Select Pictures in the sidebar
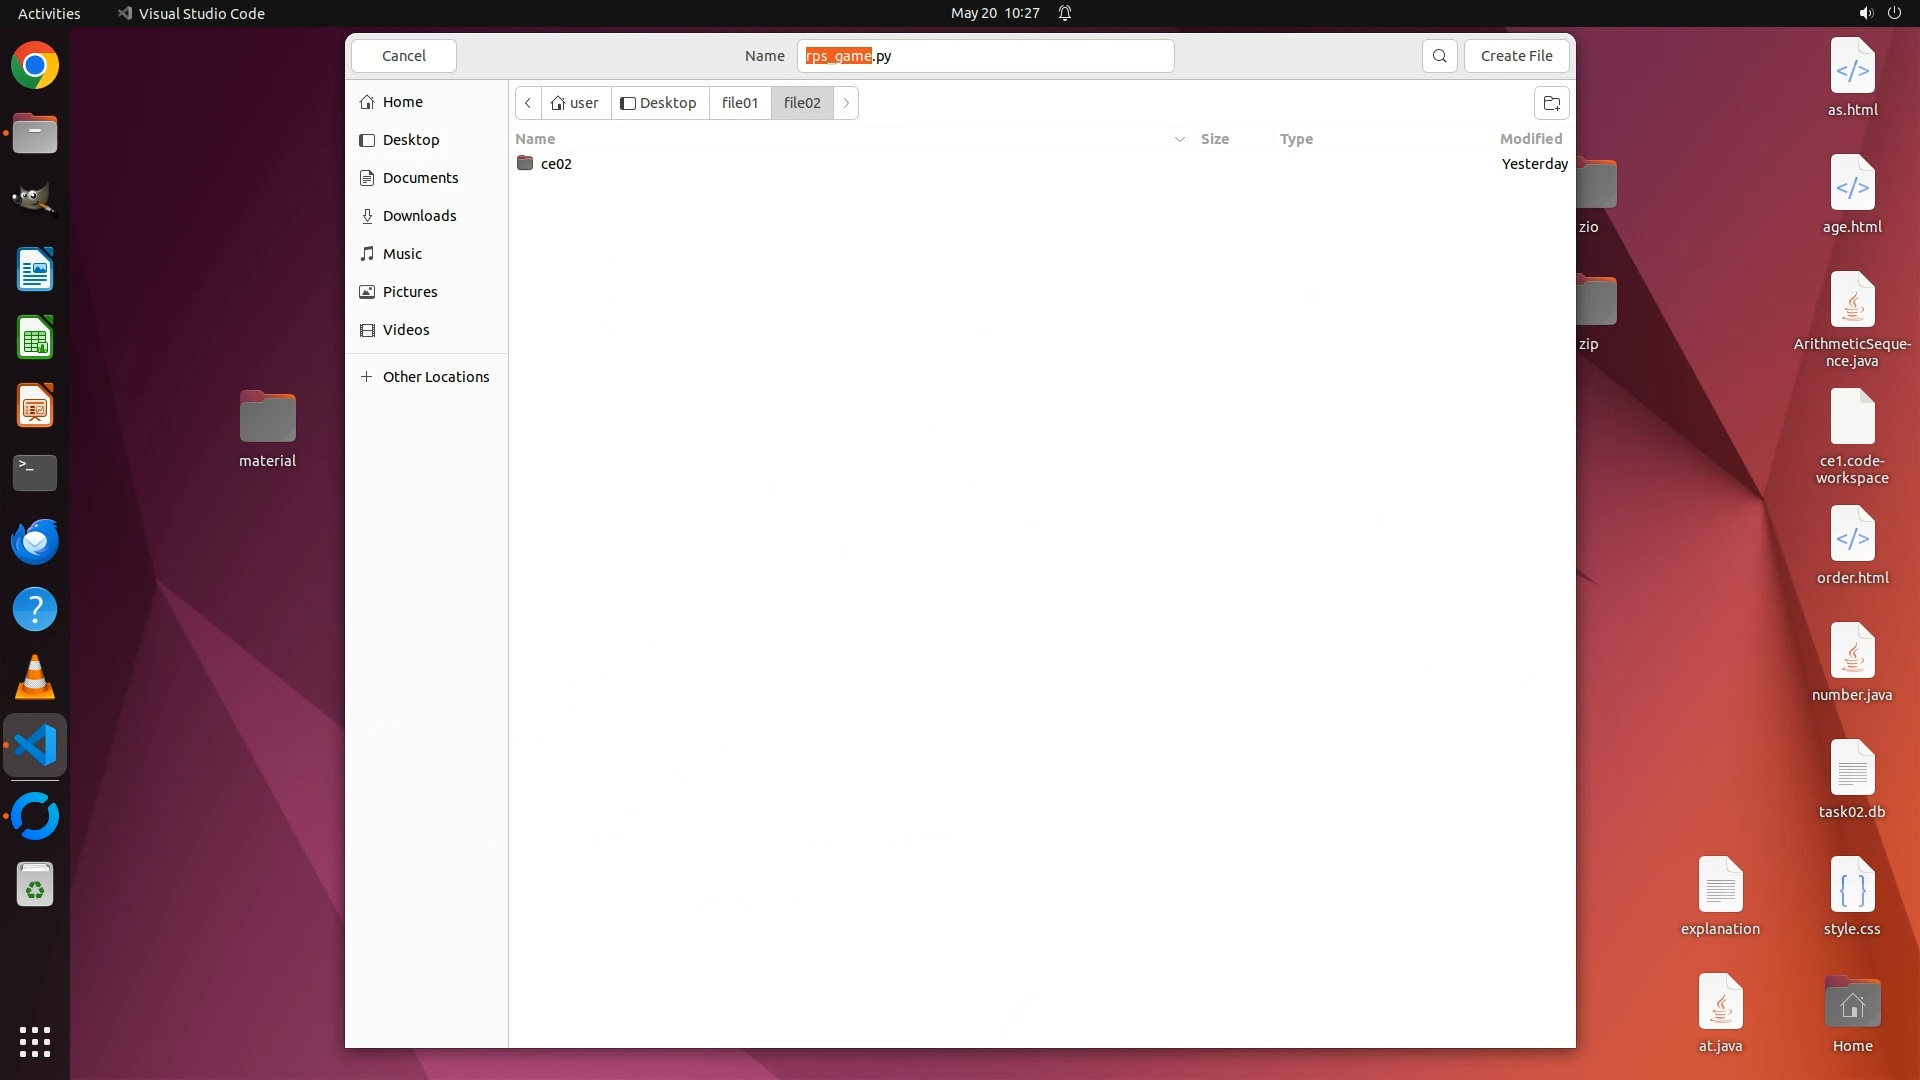 click(410, 292)
